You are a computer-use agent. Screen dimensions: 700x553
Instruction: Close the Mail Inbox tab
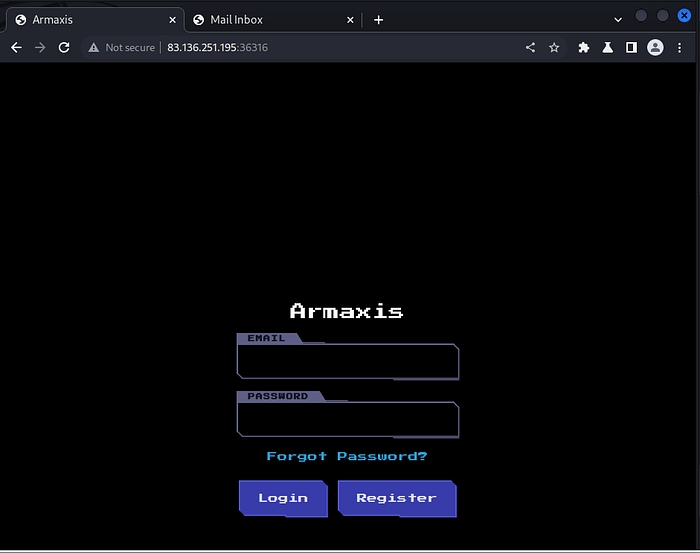click(x=350, y=19)
